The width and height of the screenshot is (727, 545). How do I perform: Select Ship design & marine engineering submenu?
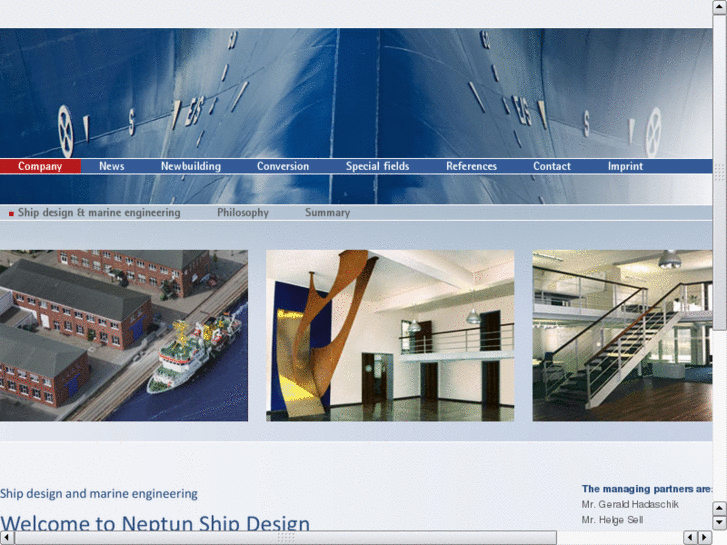click(x=99, y=212)
